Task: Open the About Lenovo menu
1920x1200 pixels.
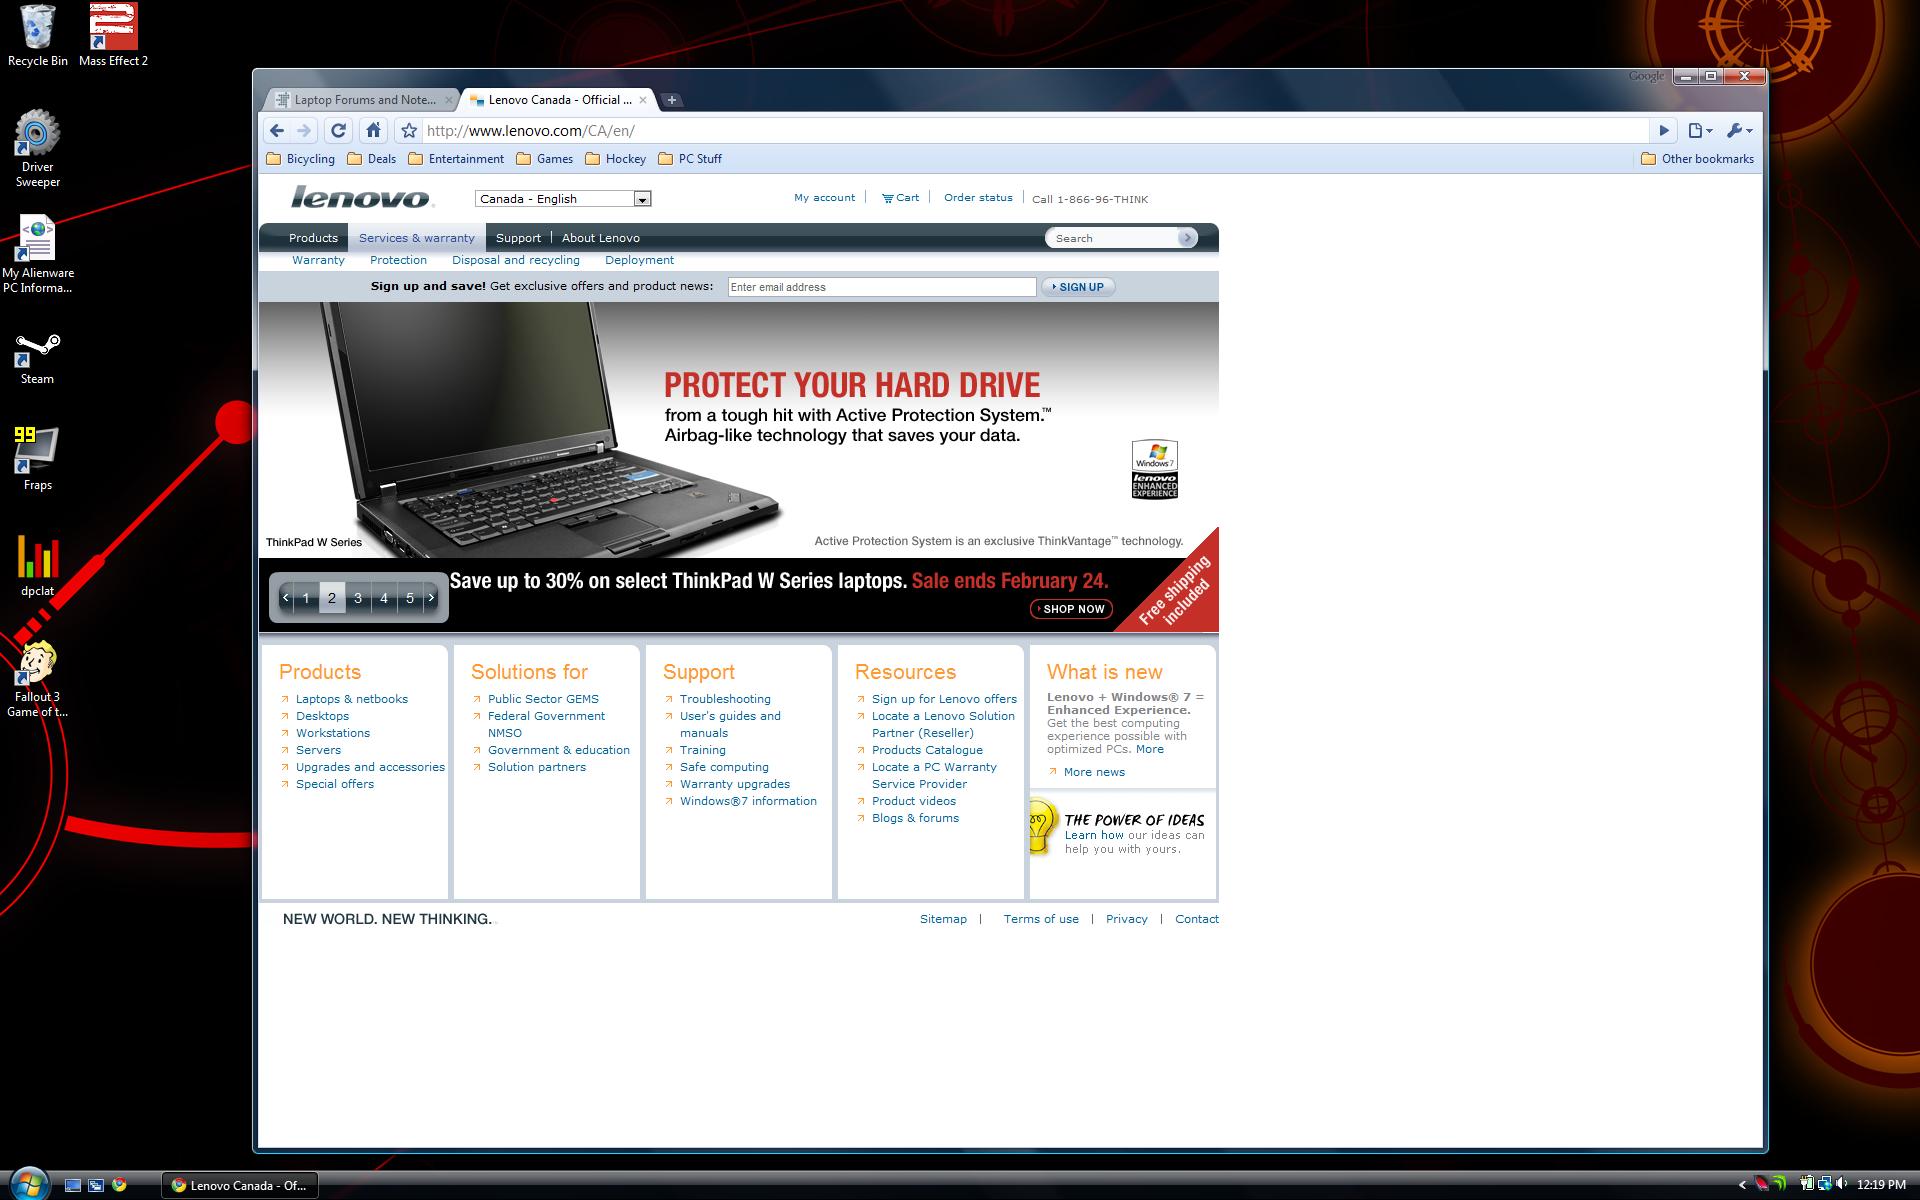Action: click(600, 238)
